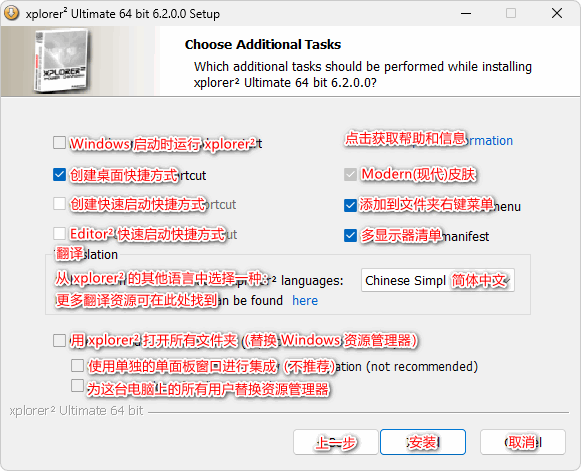Close the setup window

[x=557, y=13]
